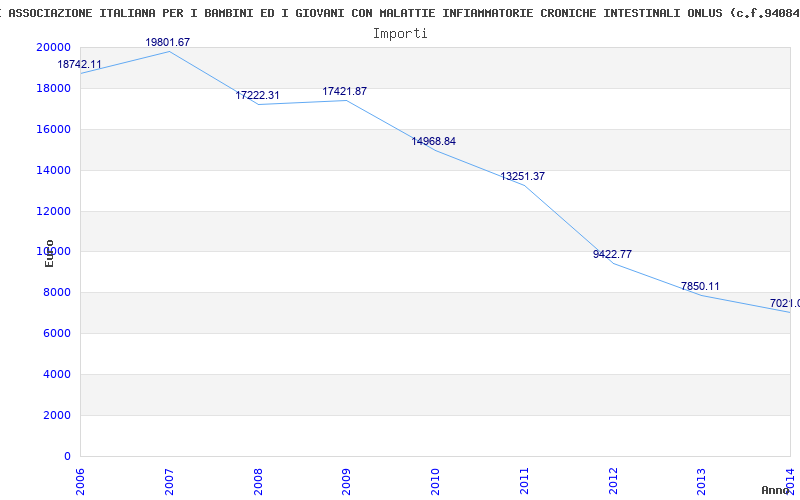Click the data label 17421.87
This screenshot has height=500, width=800.
coord(344,91)
